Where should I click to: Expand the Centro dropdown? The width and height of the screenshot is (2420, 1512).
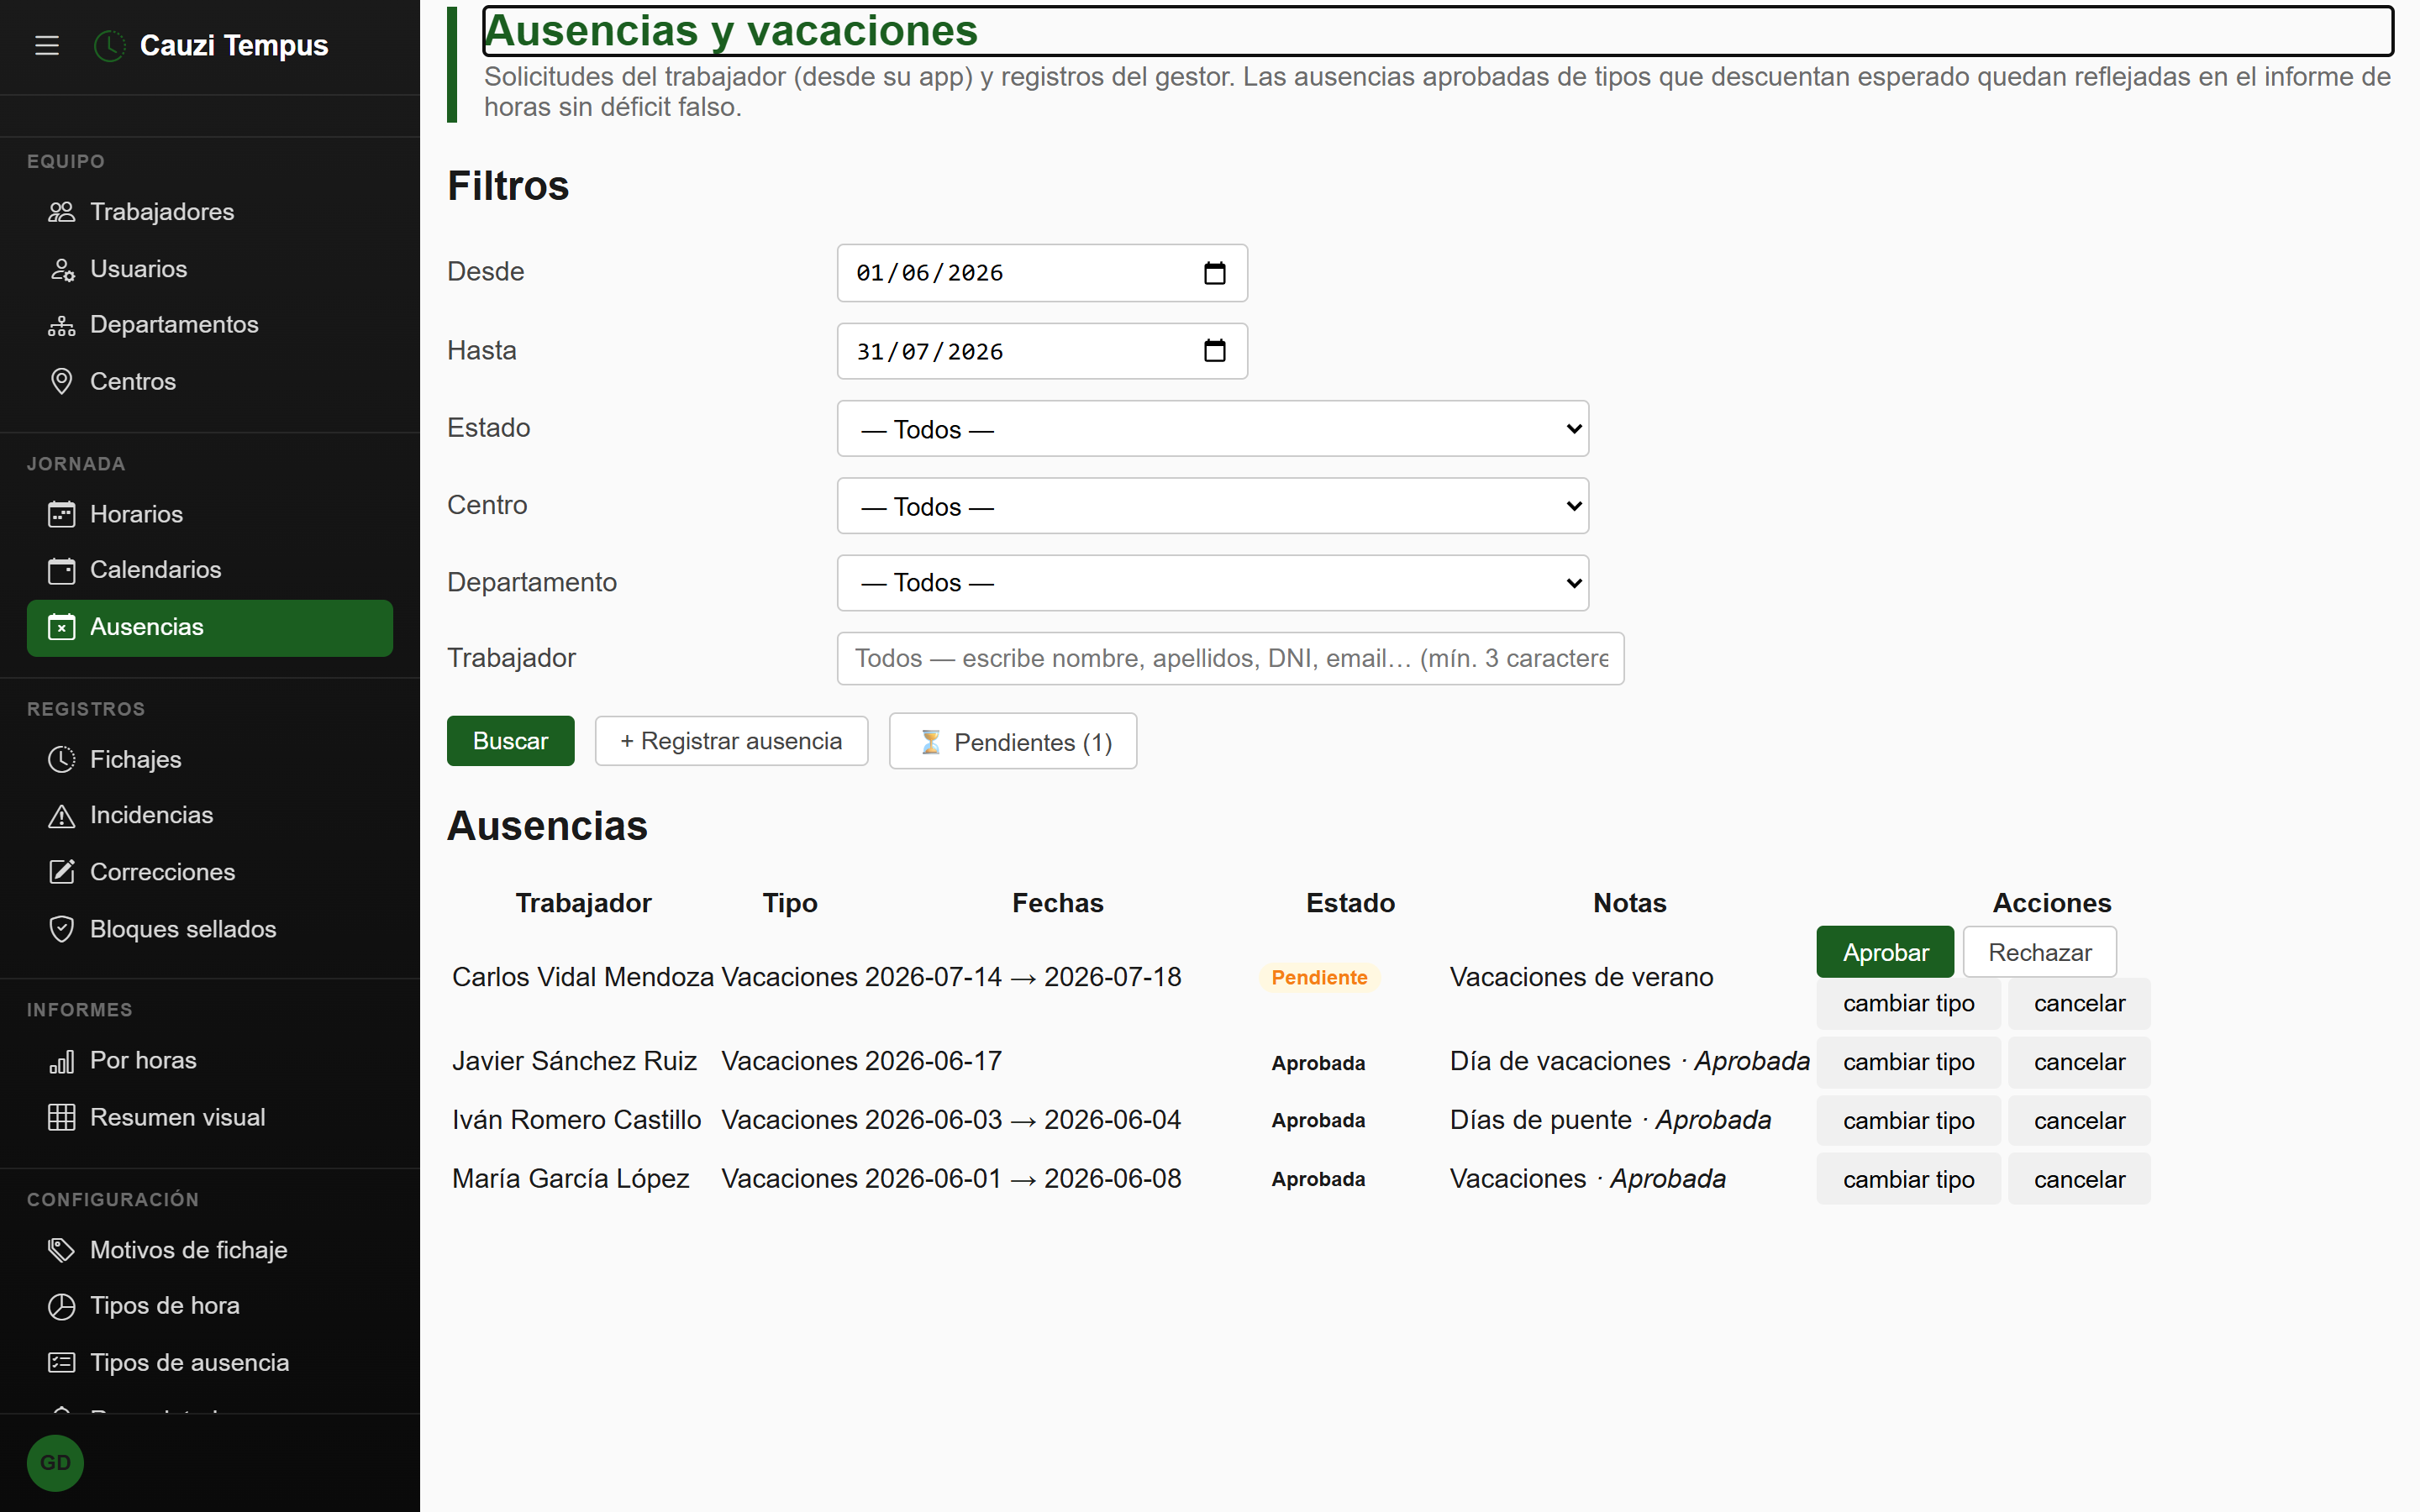point(1212,506)
